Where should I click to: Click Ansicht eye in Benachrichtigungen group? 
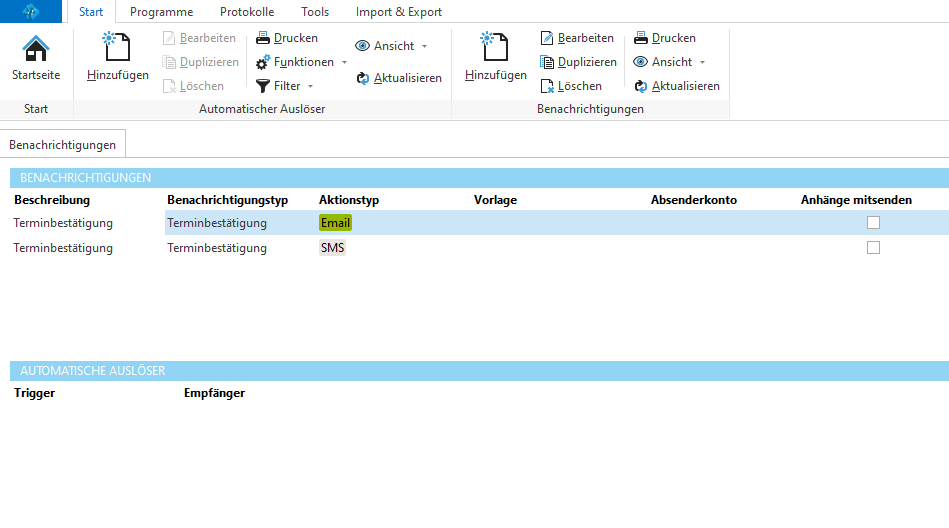click(x=663, y=62)
